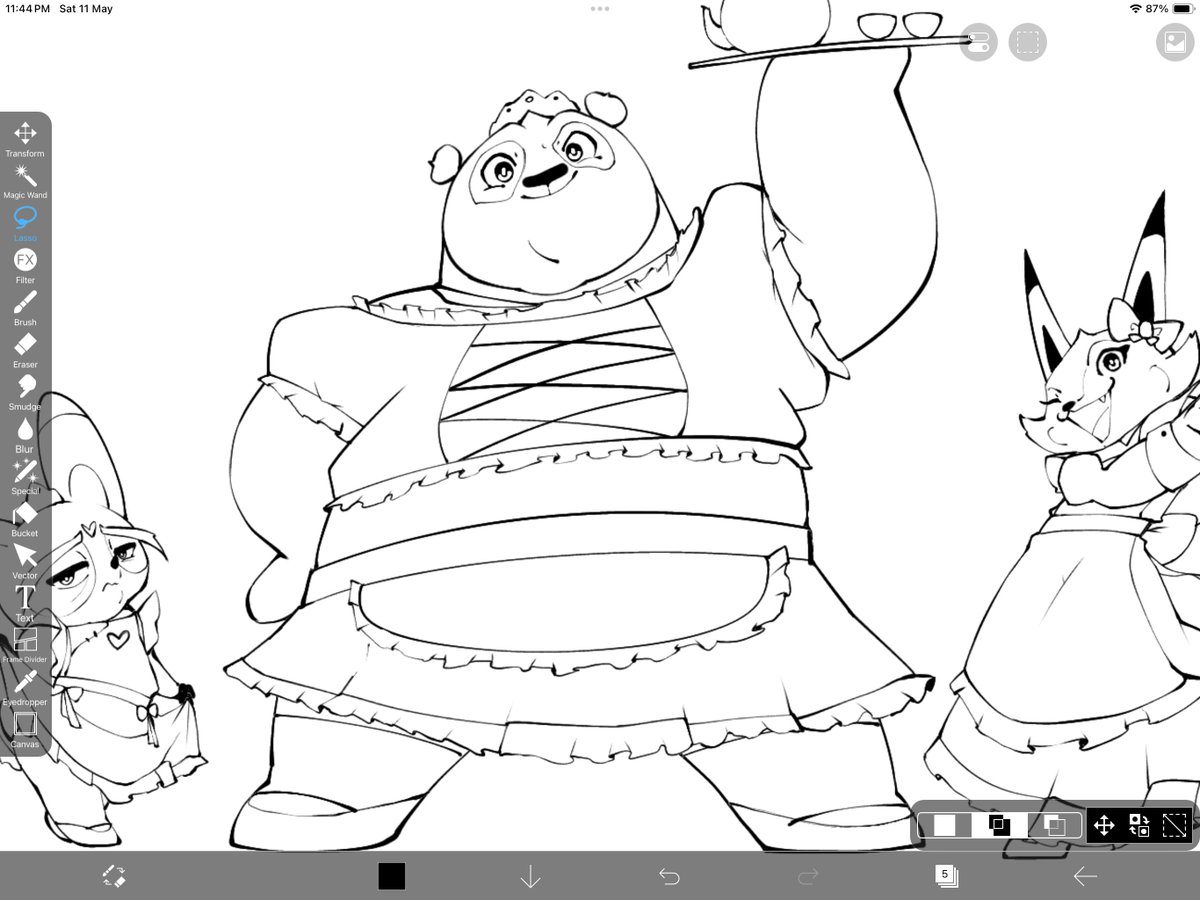This screenshot has width=1200, height=900.
Task: Select the Lasso tool
Action: (x=25, y=223)
